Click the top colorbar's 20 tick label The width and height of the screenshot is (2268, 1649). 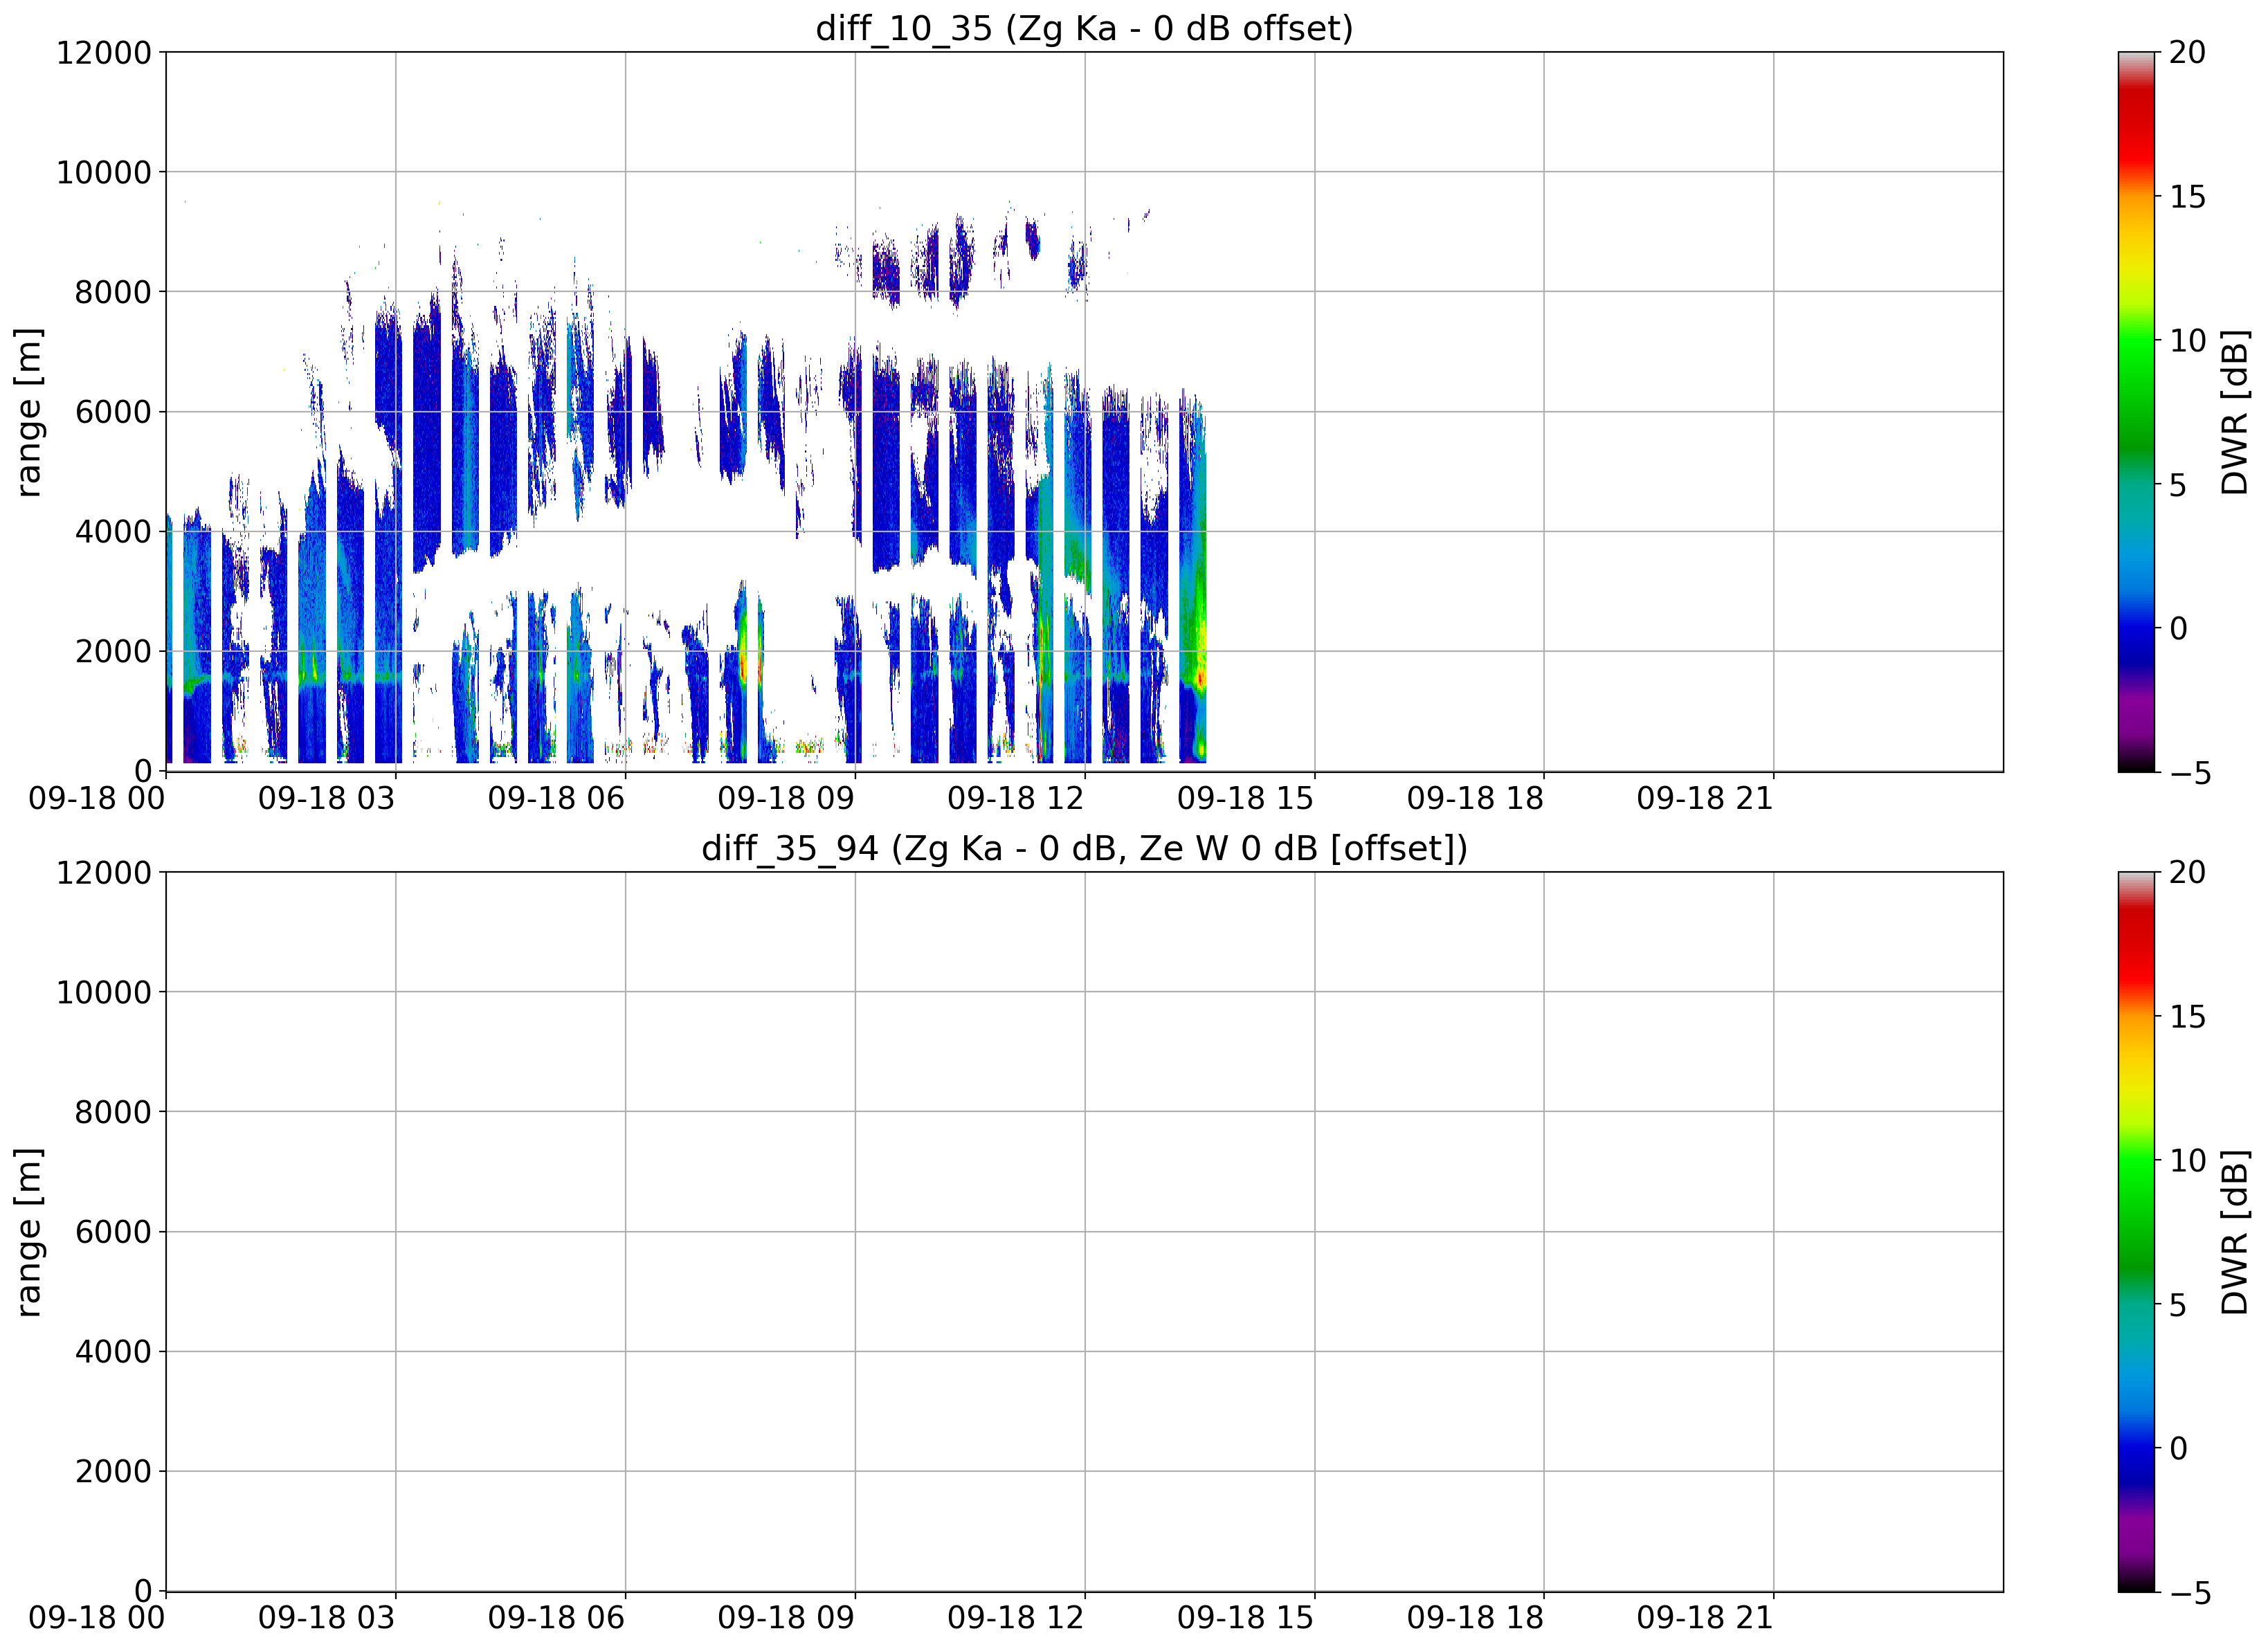2187,52
